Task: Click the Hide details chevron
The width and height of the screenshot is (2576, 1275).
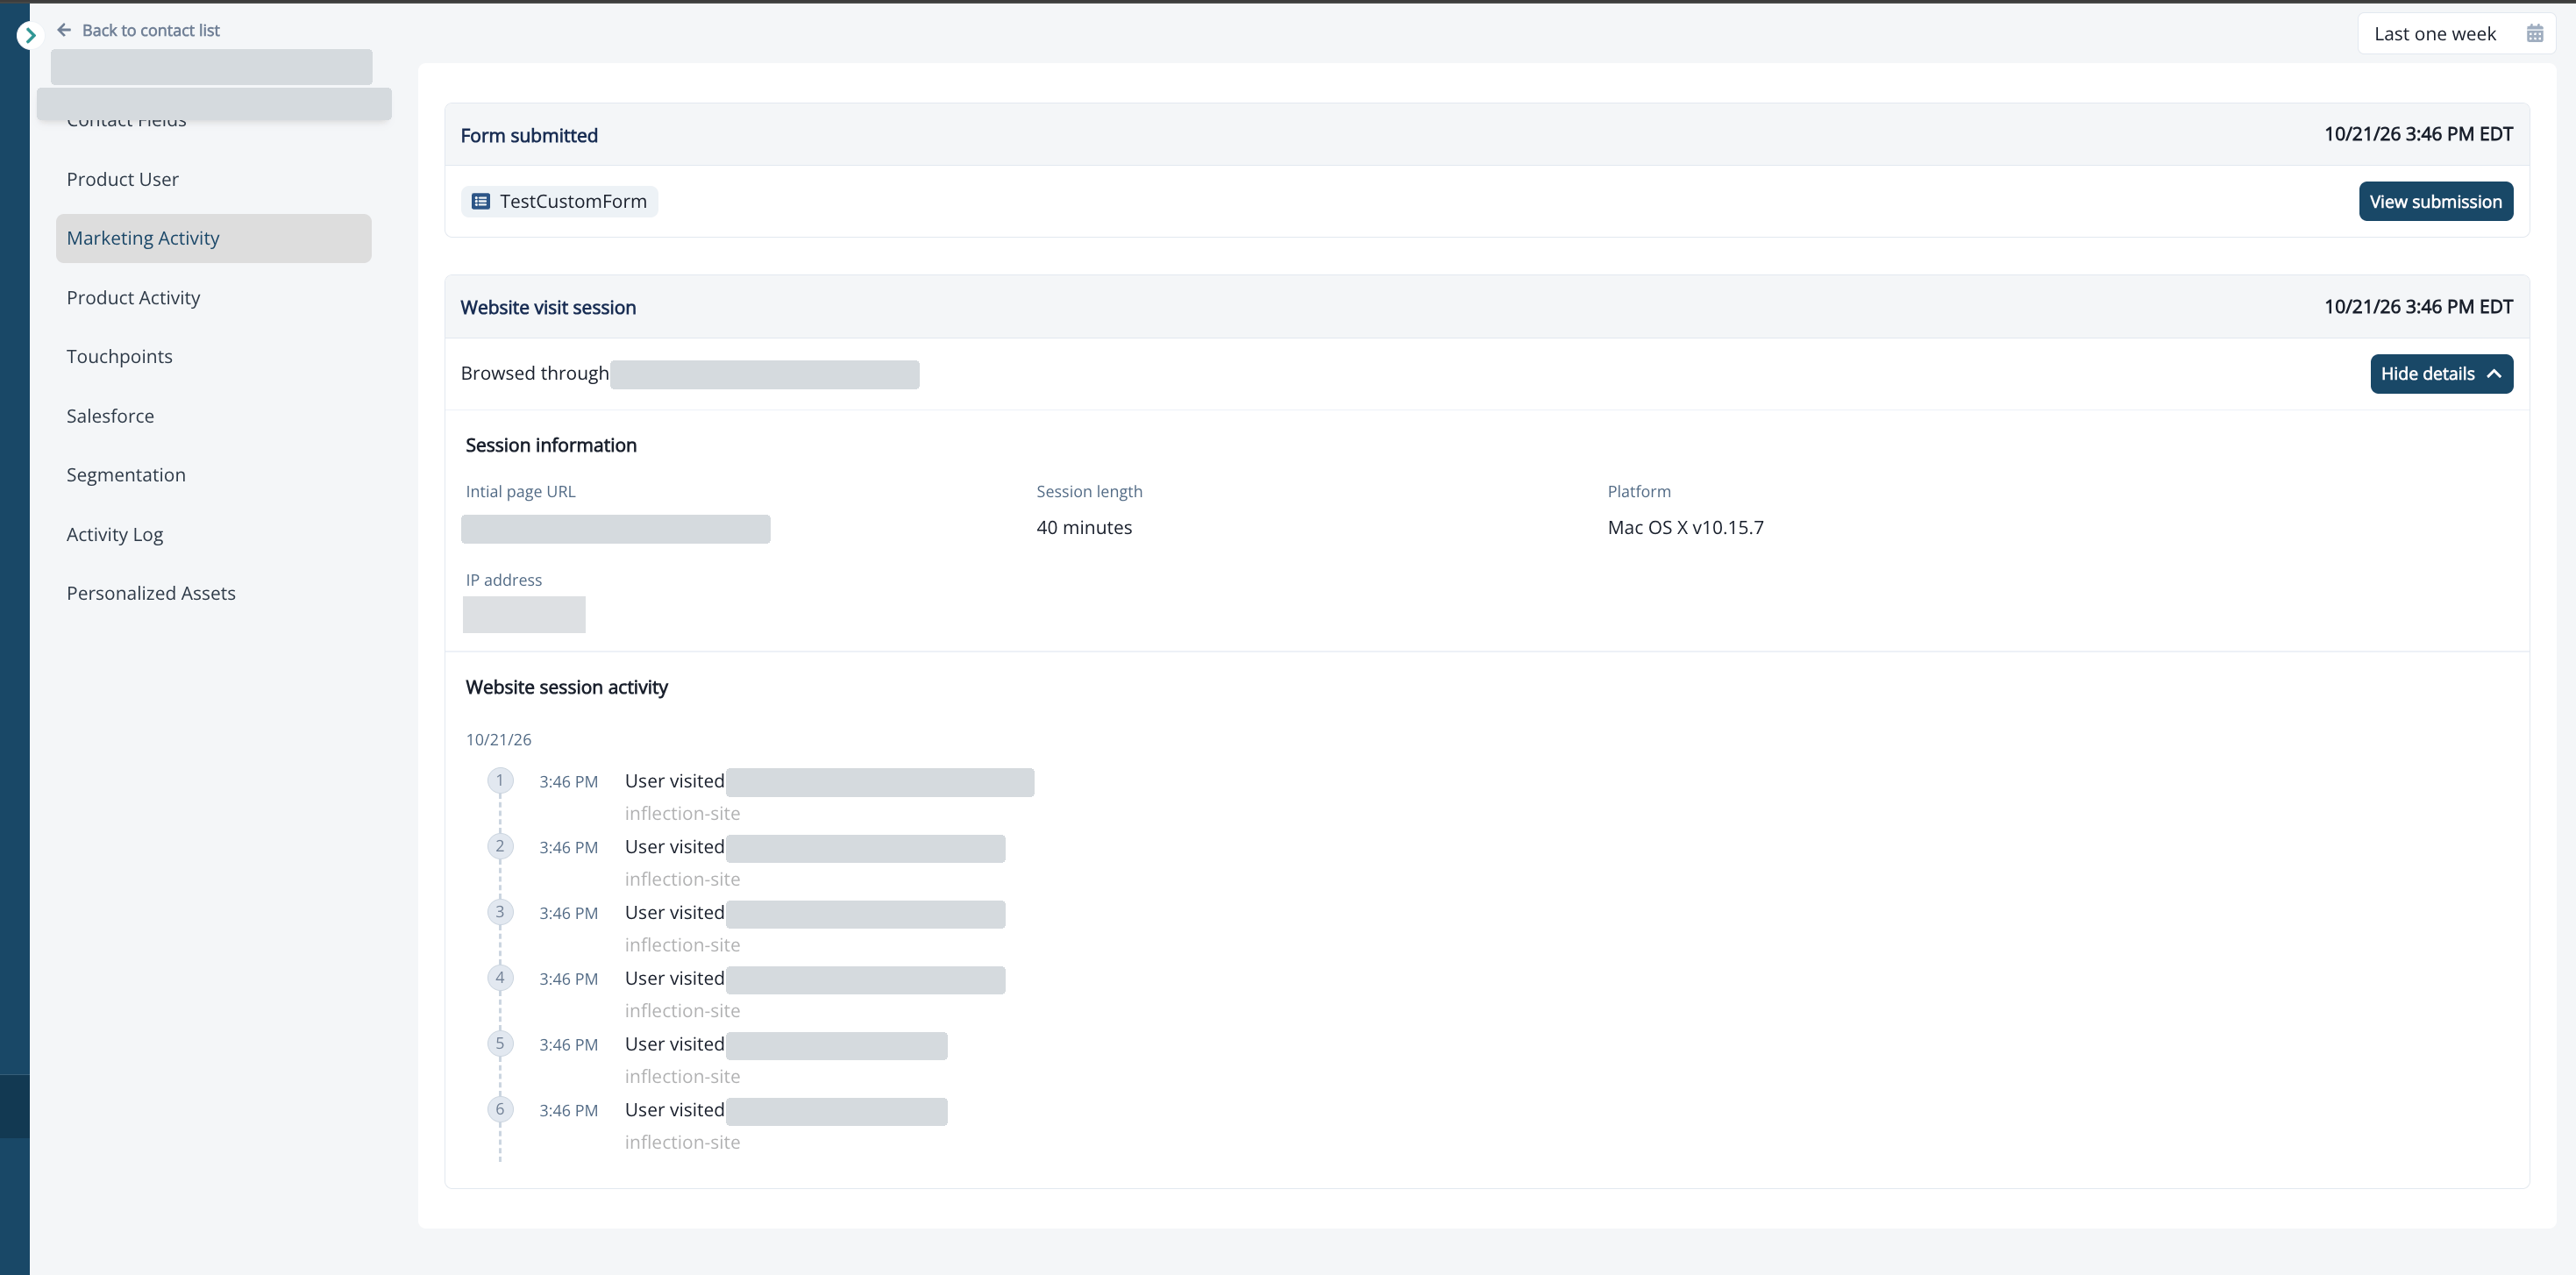Action: click(x=2494, y=374)
